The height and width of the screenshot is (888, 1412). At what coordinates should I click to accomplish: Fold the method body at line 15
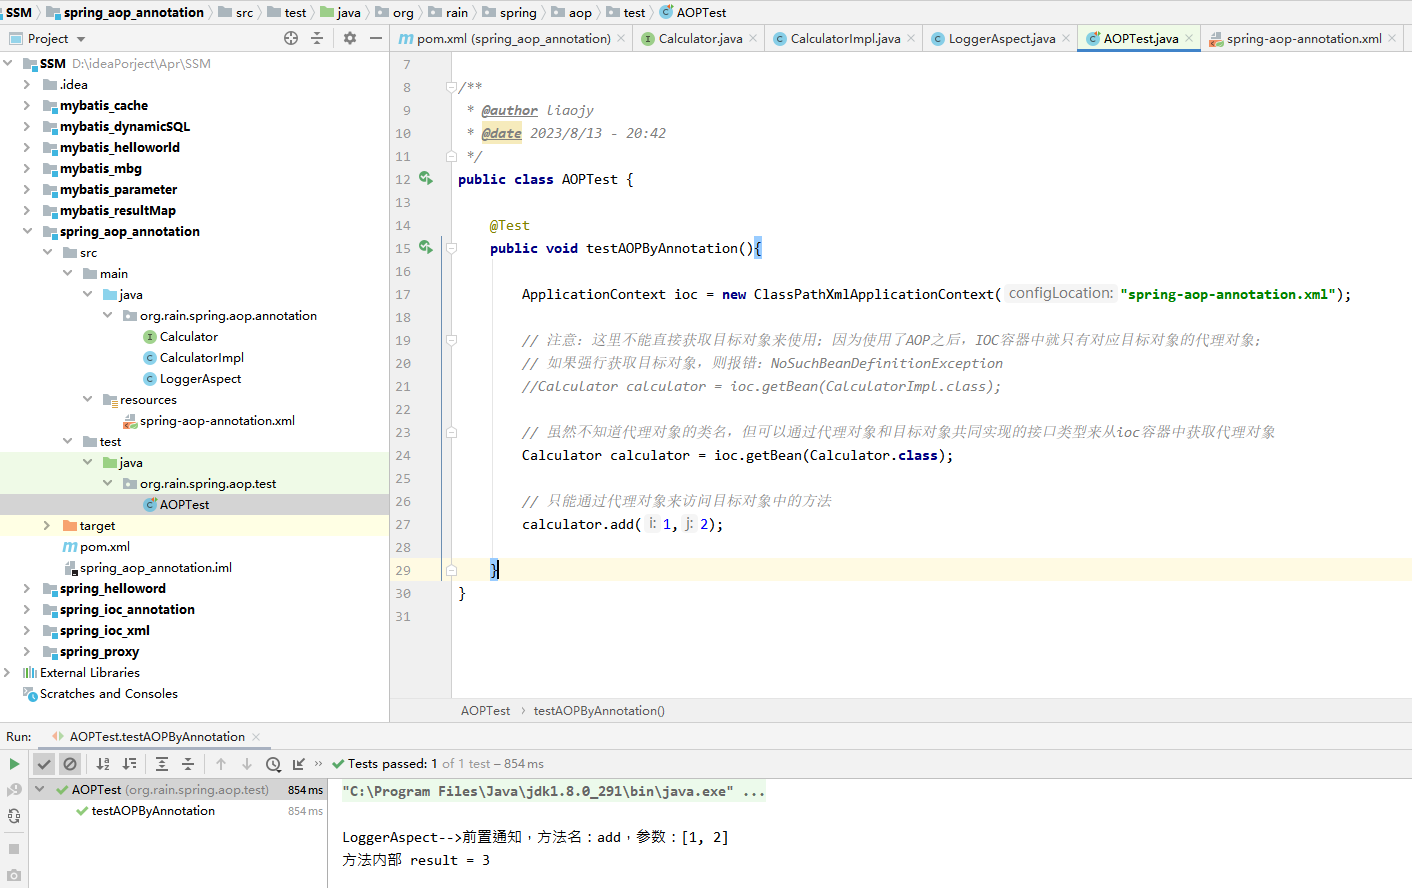pyautogui.click(x=451, y=248)
